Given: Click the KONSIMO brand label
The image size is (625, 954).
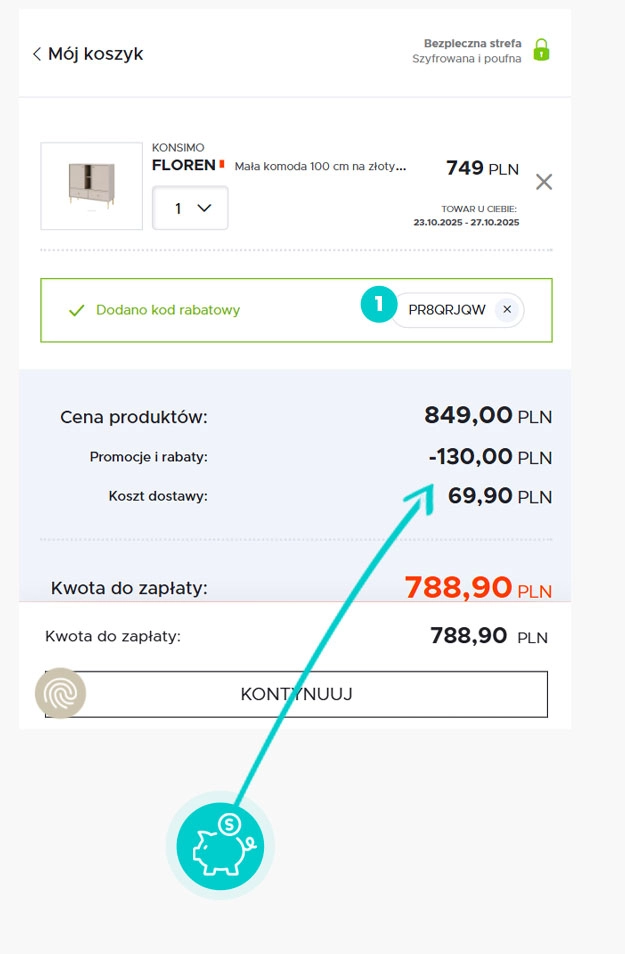Looking at the screenshot, I should (178, 148).
